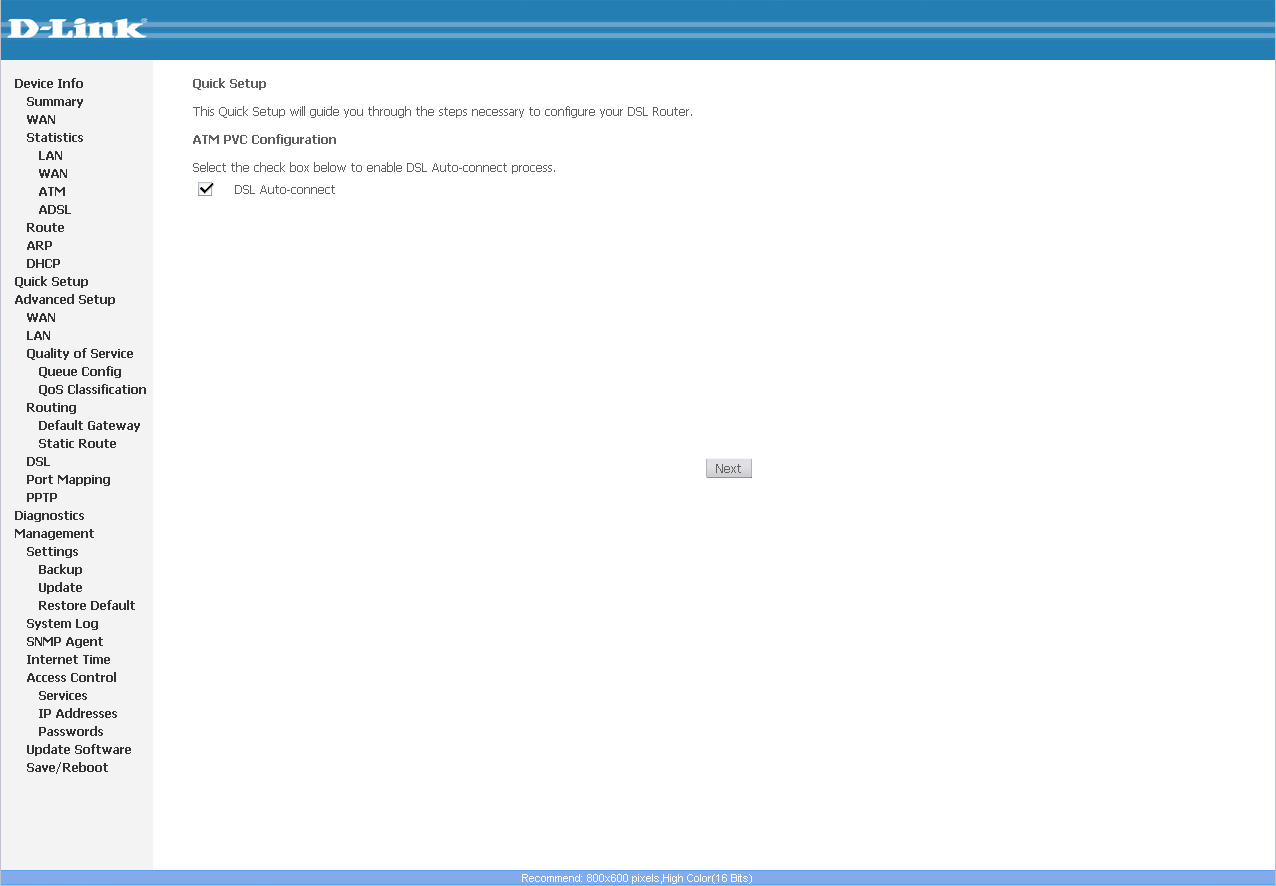Open the Queue Config page
The height and width of the screenshot is (886, 1276).
coord(80,372)
